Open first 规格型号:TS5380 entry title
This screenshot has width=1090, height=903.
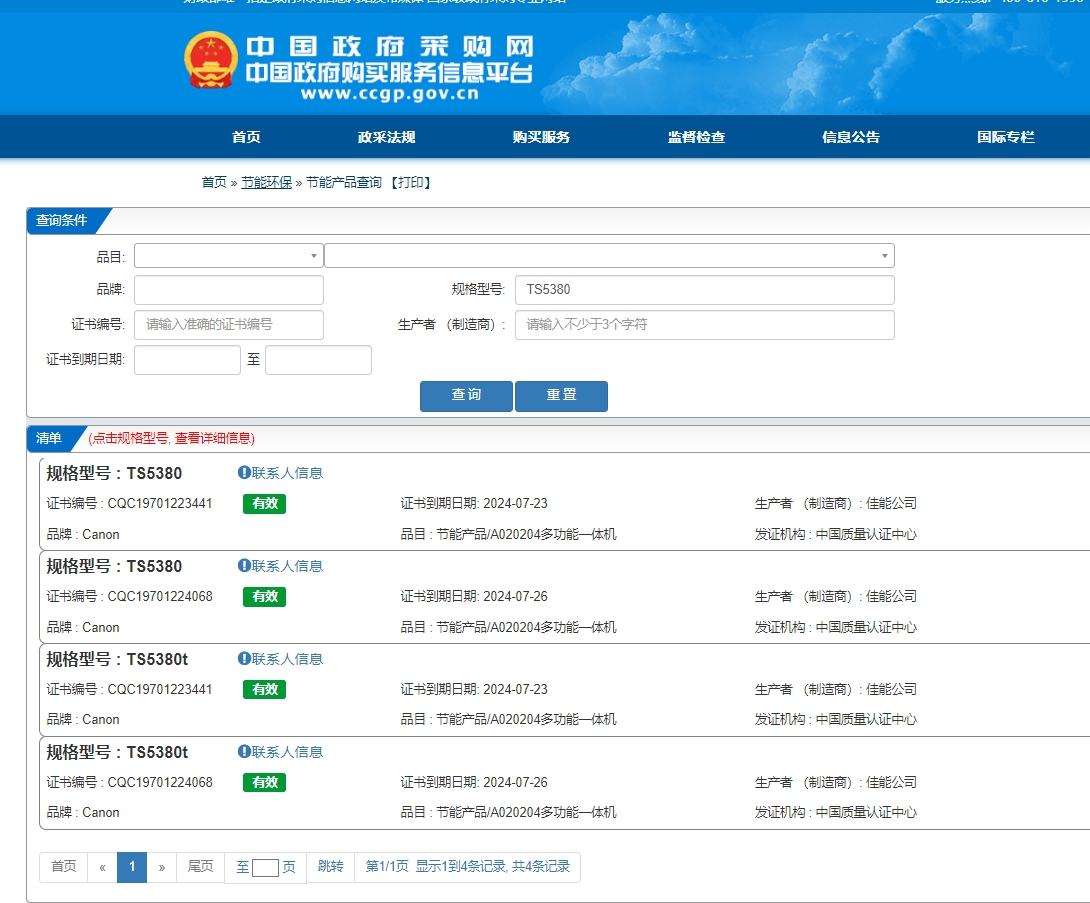point(114,473)
